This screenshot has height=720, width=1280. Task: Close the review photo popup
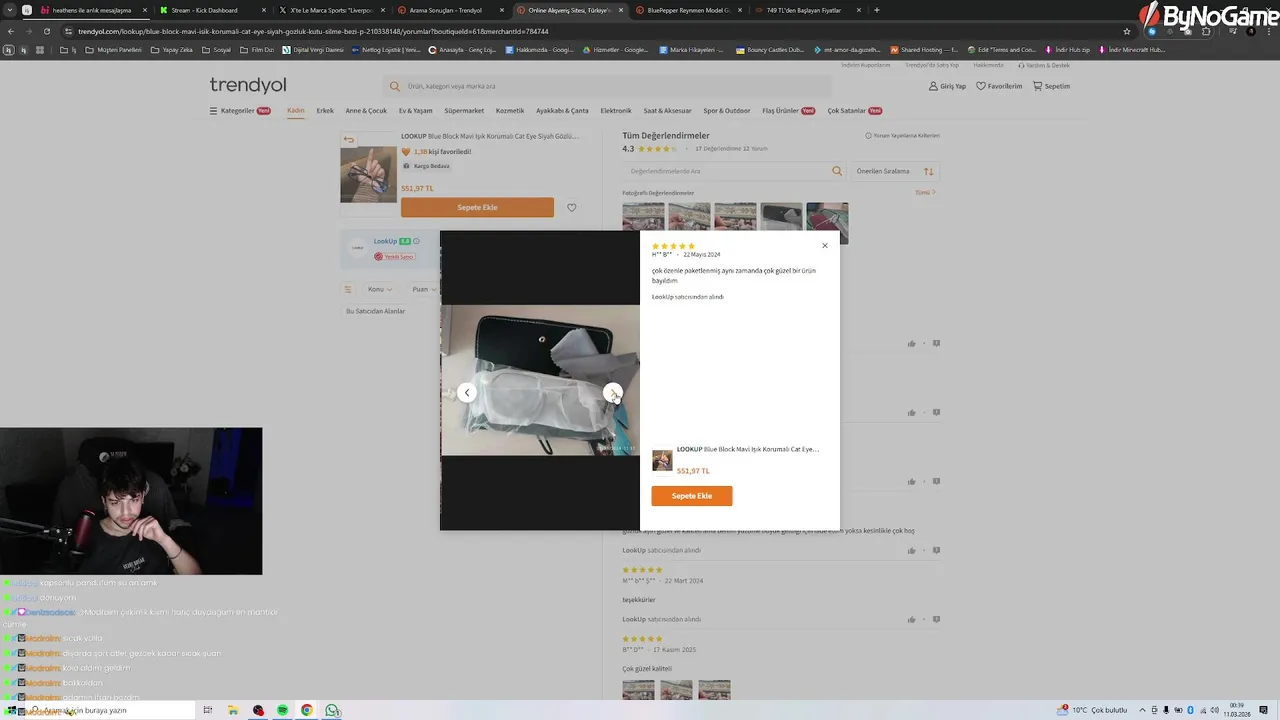825,246
